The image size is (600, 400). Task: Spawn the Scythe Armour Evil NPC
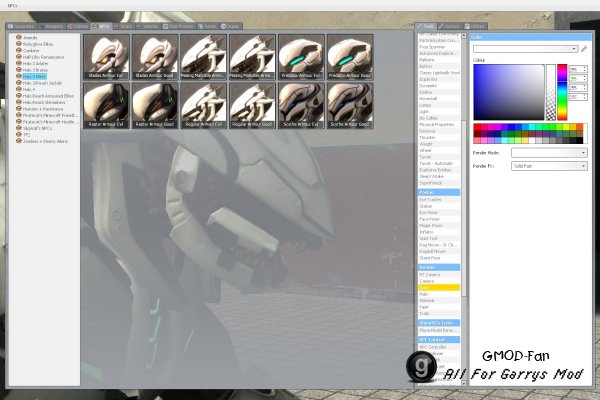tap(301, 106)
